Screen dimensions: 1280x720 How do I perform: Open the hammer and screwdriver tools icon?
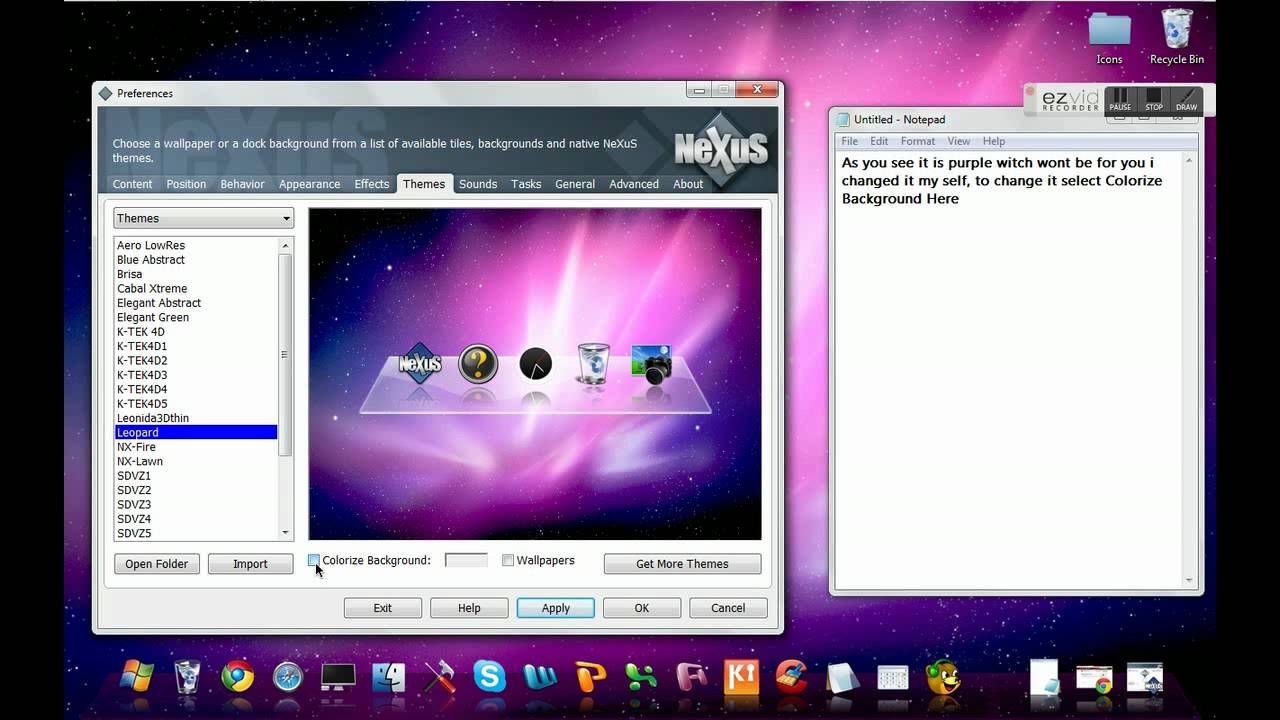click(439, 677)
